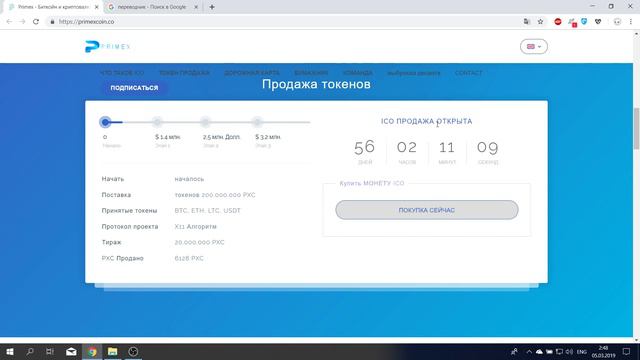Open the red adblock extension icon

pos(558,22)
